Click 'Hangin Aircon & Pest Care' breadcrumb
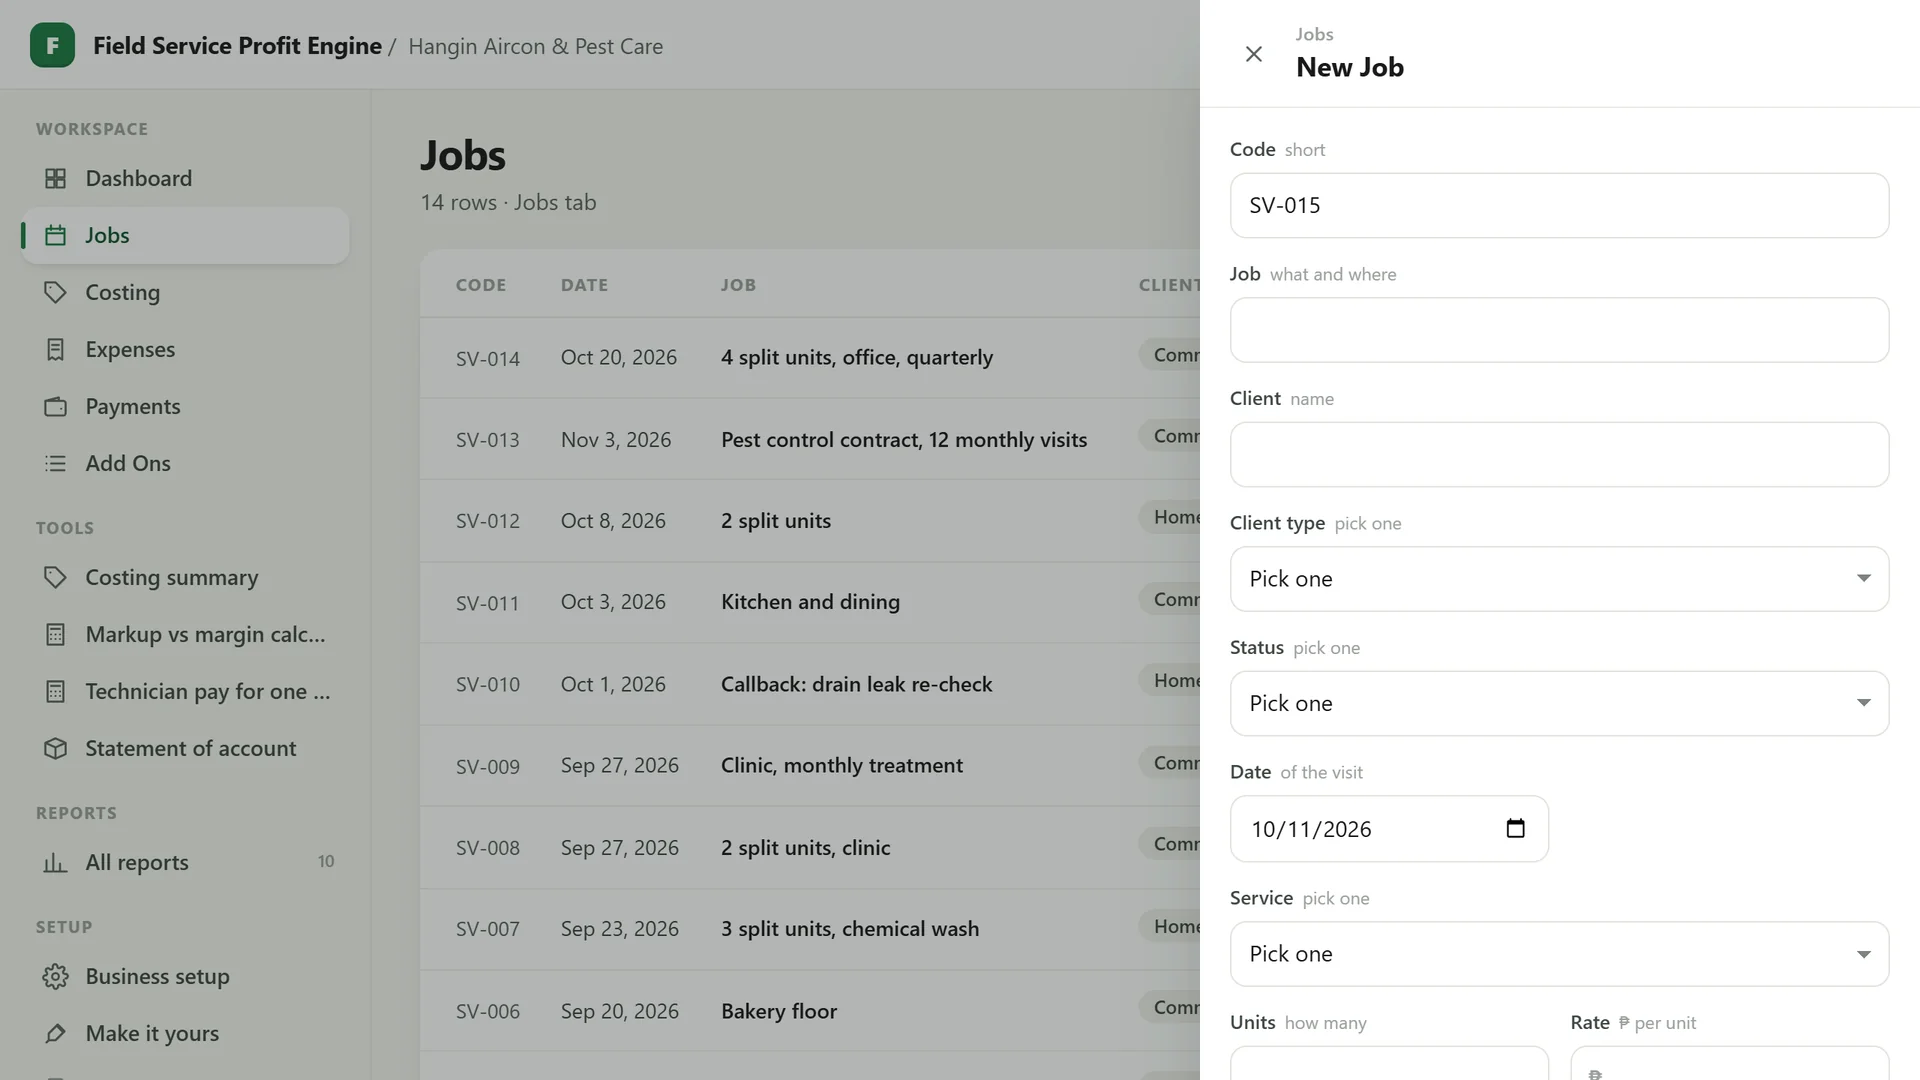Image resolution: width=1920 pixels, height=1080 pixels. (535, 46)
